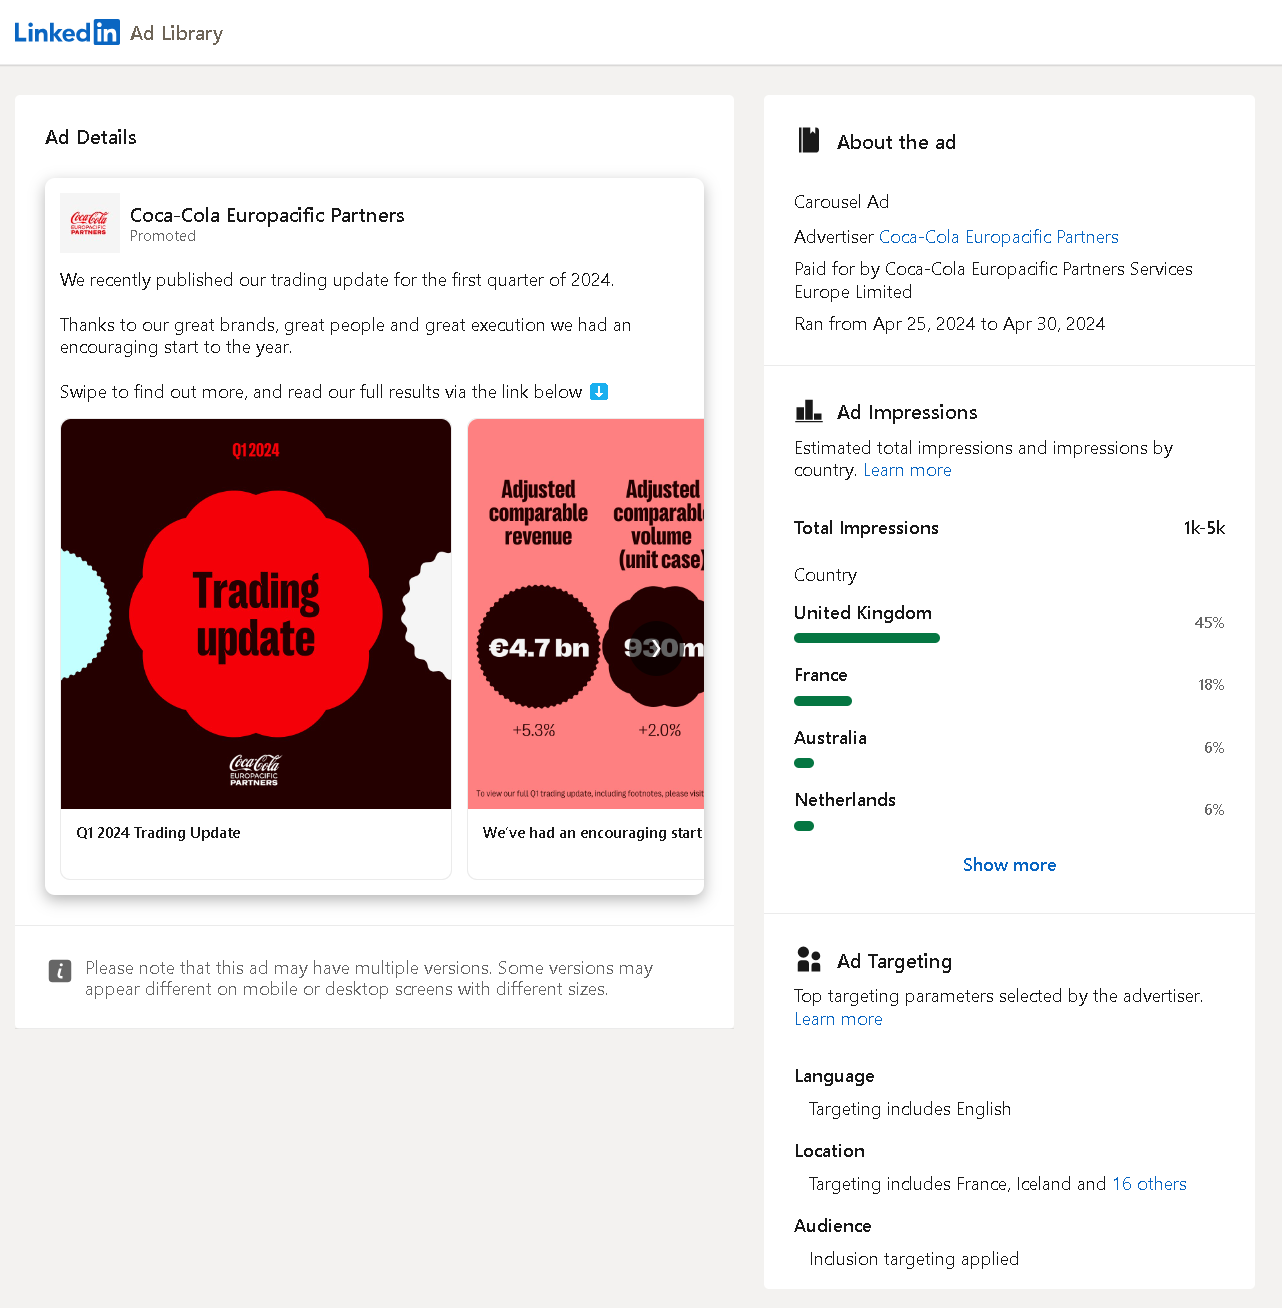Click the United Kingdom impressions progress bar
The height and width of the screenshot is (1308, 1282).
click(866, 637)
